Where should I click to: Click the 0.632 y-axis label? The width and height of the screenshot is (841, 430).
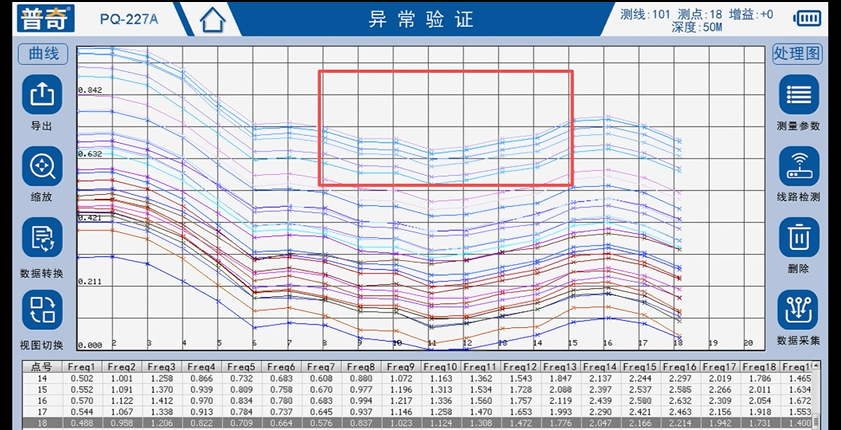coord(90,154)
